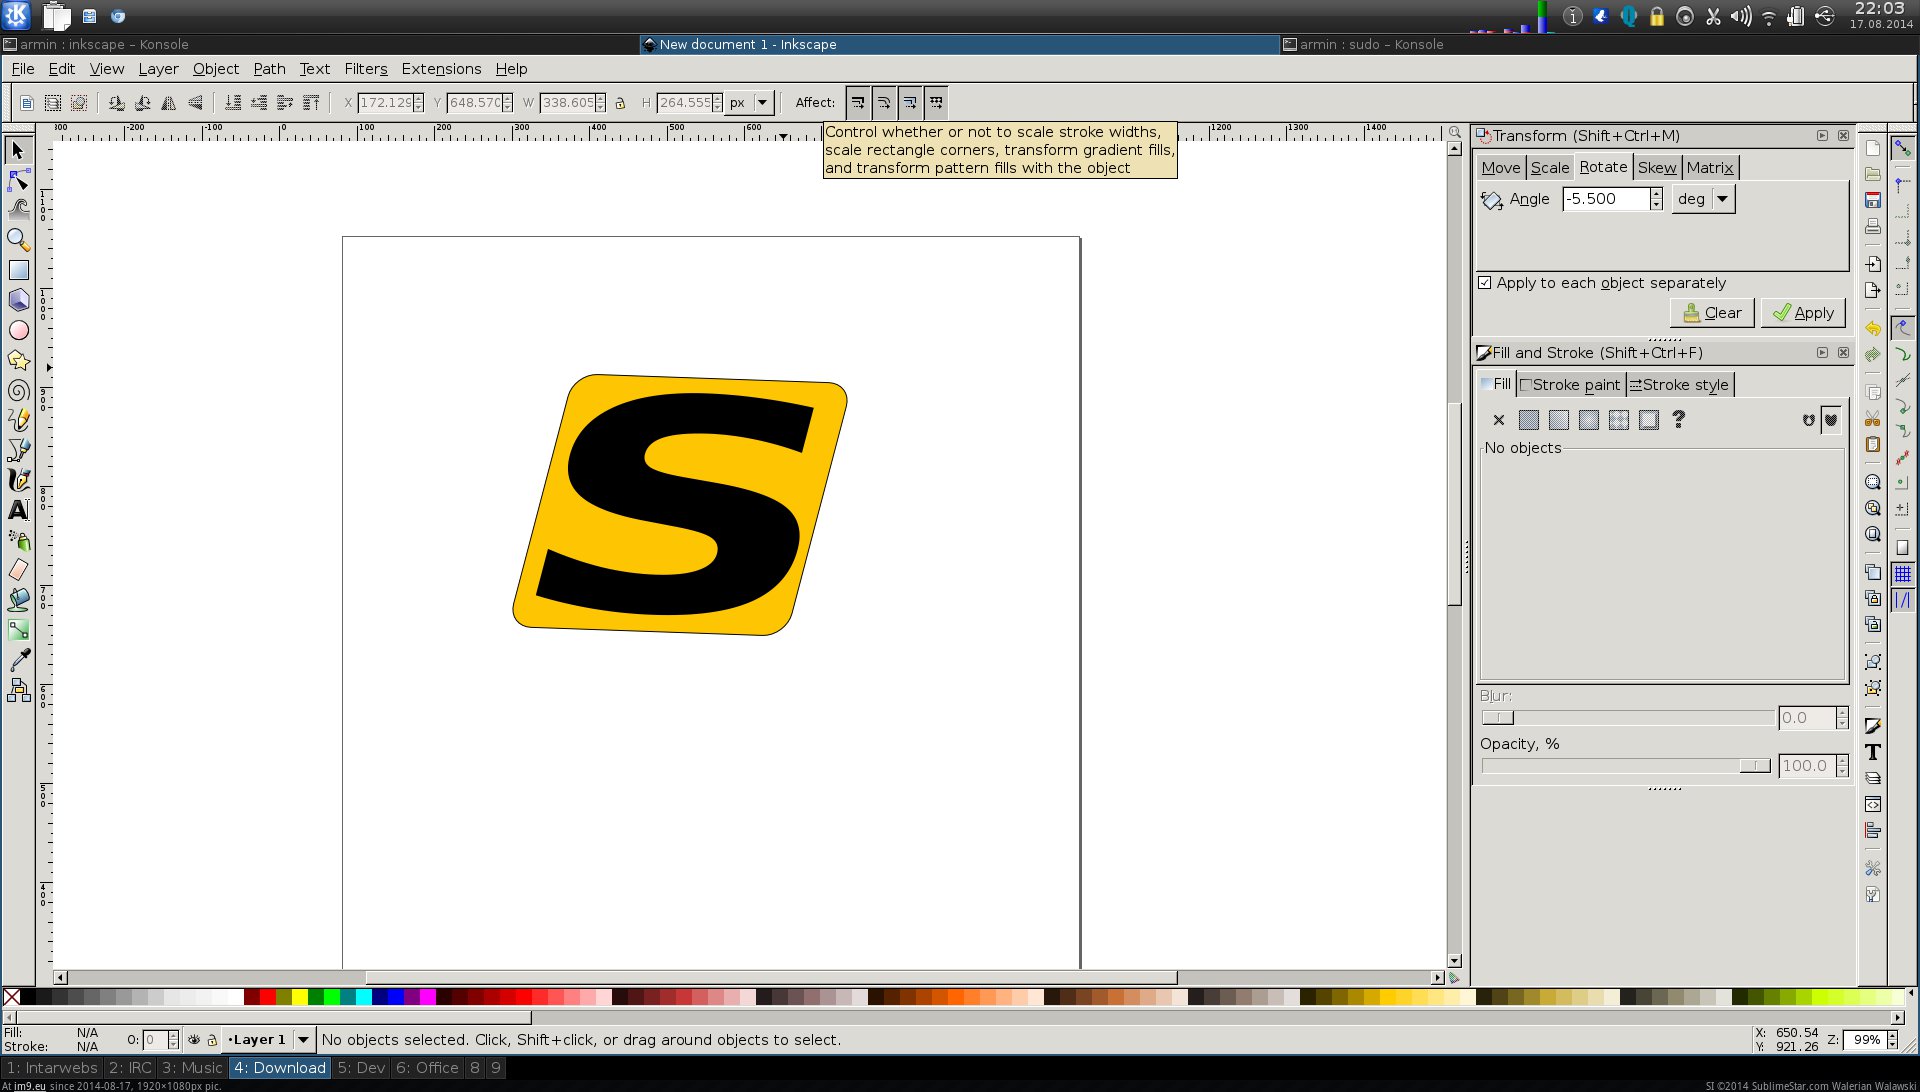Select the Dropper color picker tool
1920x1092 pixels.
pyautogui.click(x=18, y=660)
